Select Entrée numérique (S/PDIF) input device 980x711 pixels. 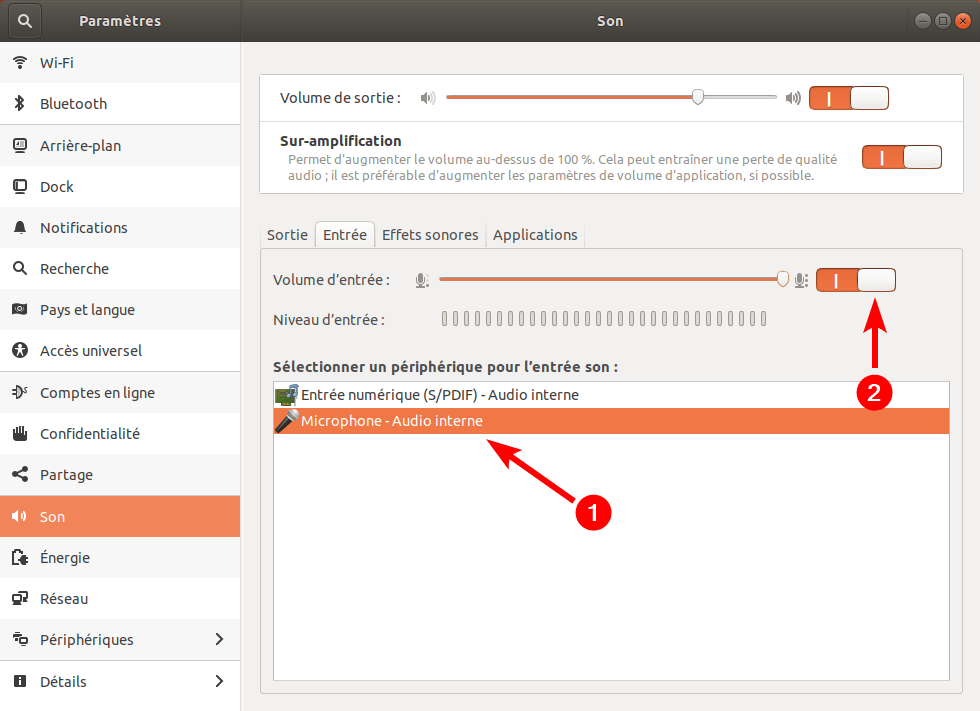coord(611,395)
